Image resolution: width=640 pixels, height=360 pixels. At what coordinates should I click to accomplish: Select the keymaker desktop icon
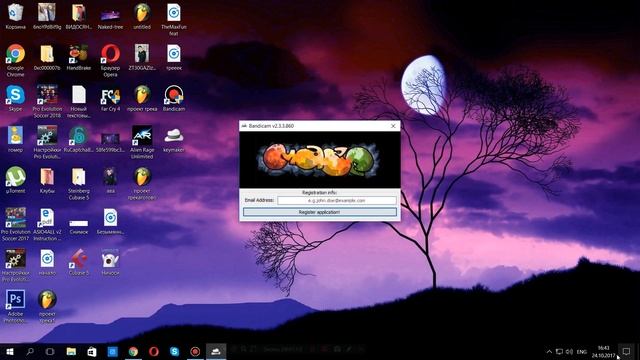[x=174, y=140]
